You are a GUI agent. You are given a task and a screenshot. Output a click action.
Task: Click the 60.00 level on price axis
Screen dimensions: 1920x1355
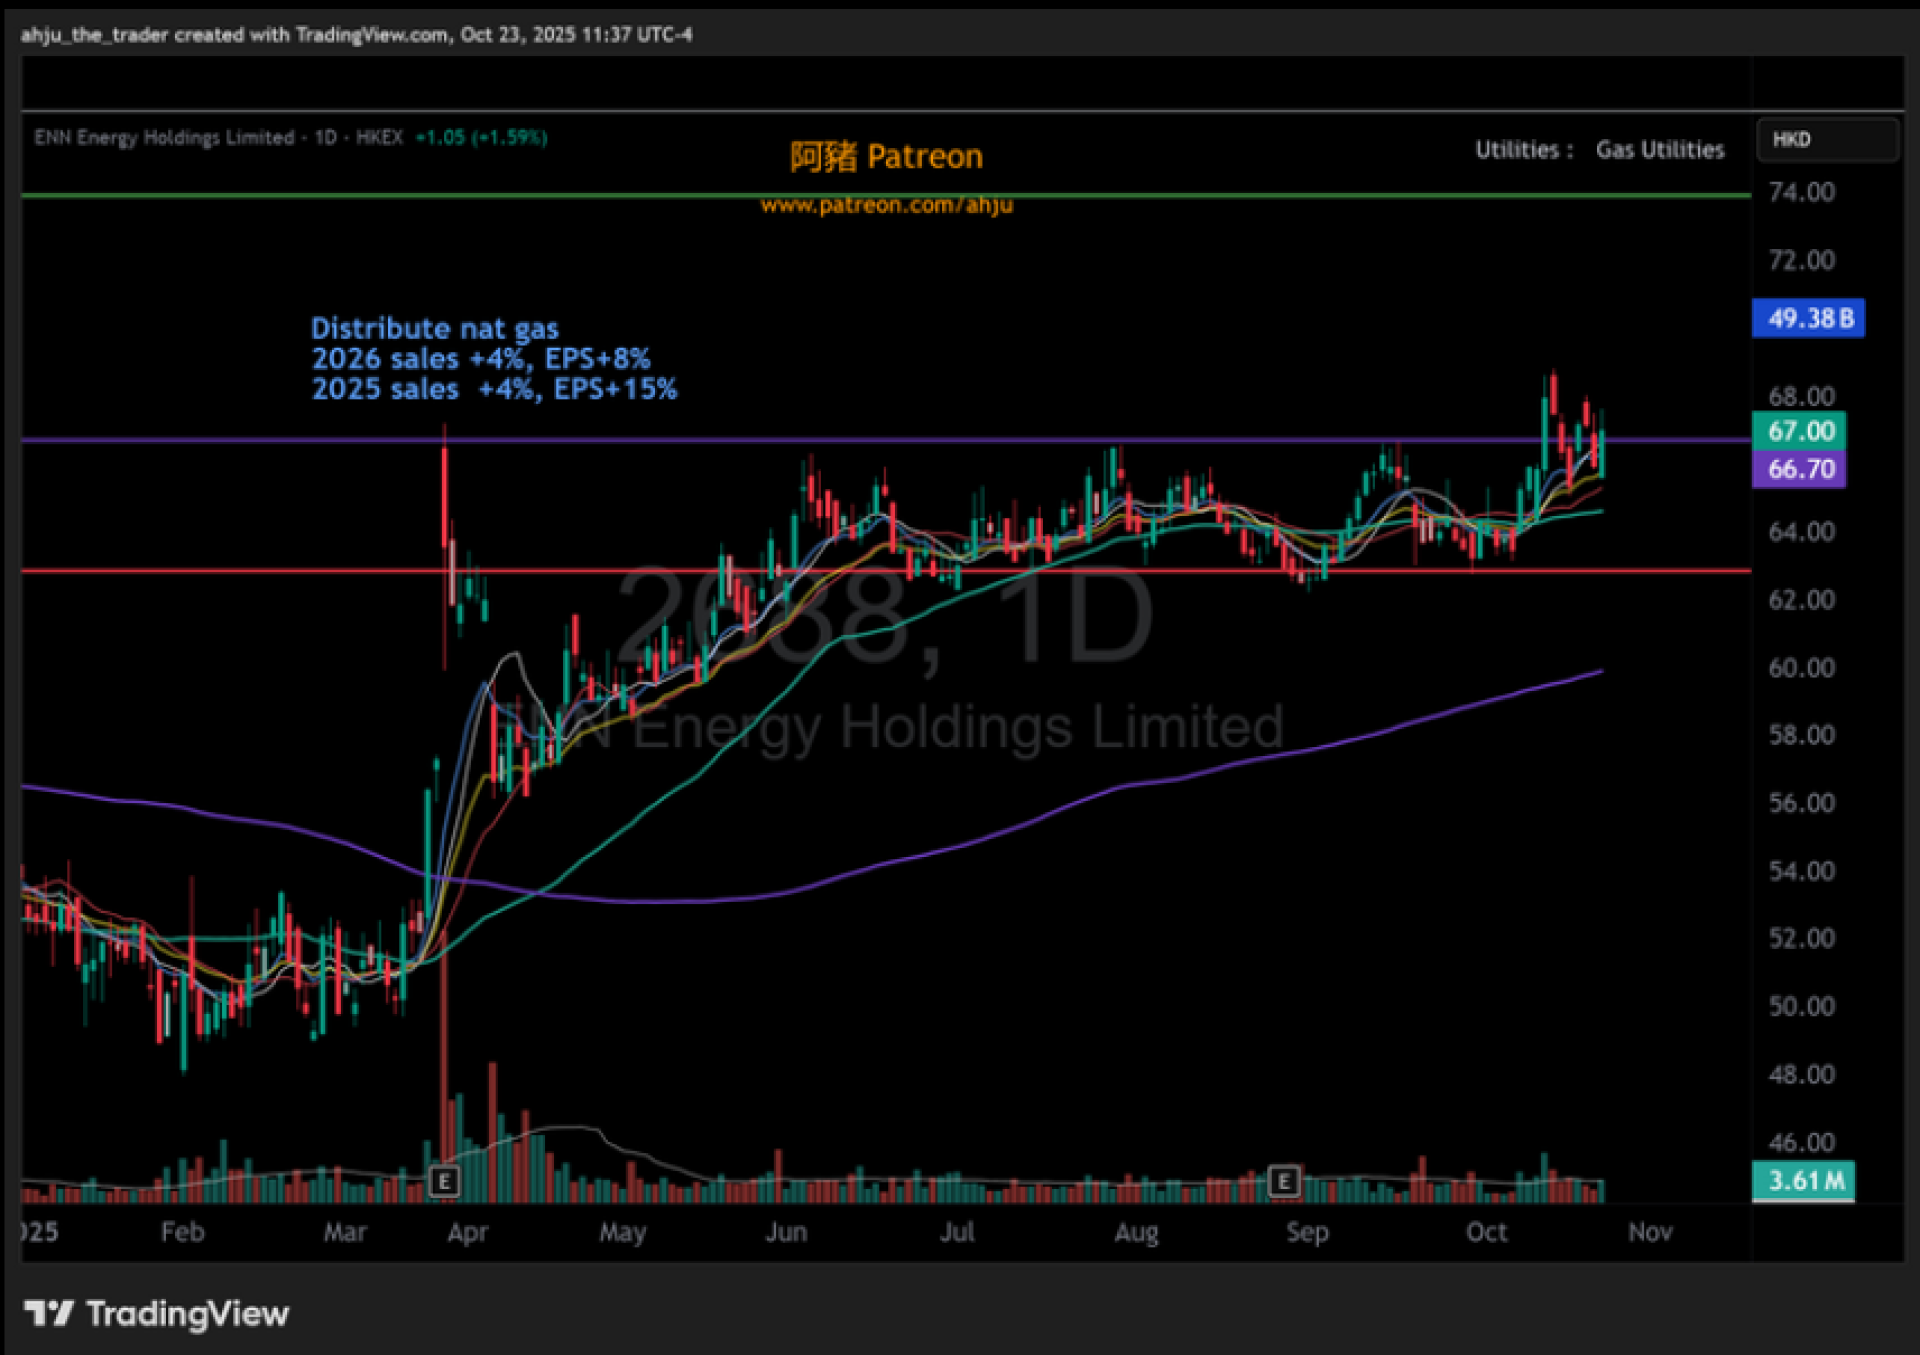coord(1801,668)
